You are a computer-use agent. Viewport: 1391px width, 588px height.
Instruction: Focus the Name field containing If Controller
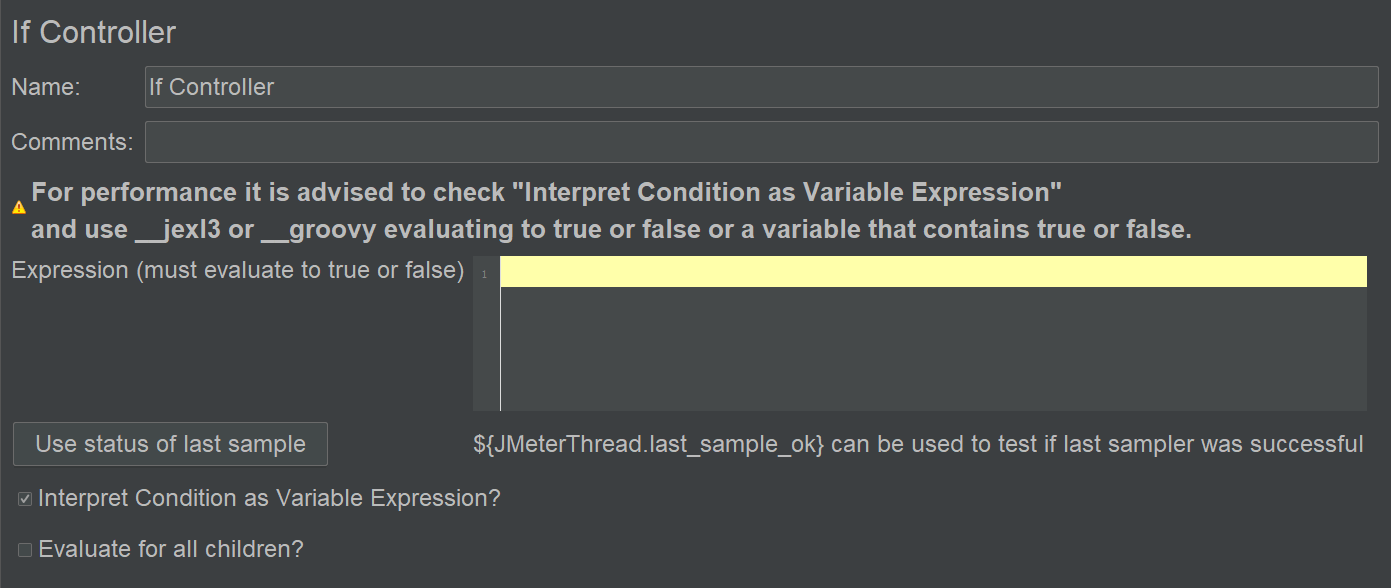click(761, 87)
